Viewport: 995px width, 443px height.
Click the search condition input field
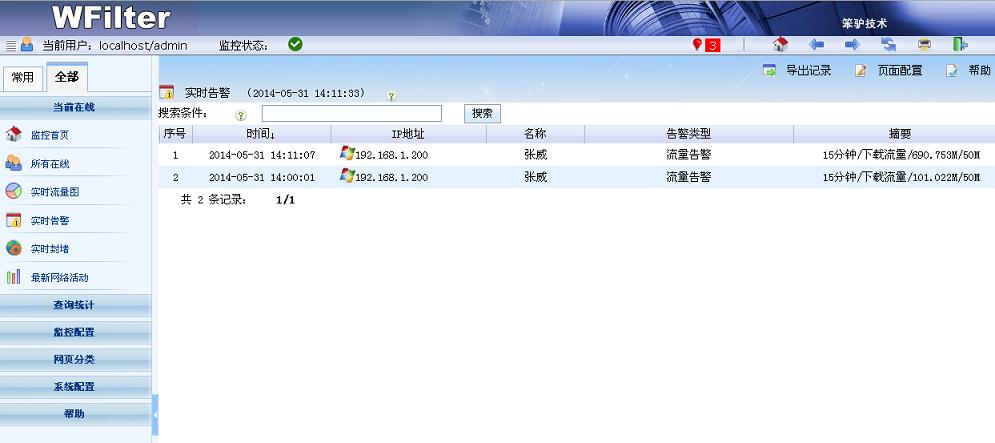tap(351, 114)
